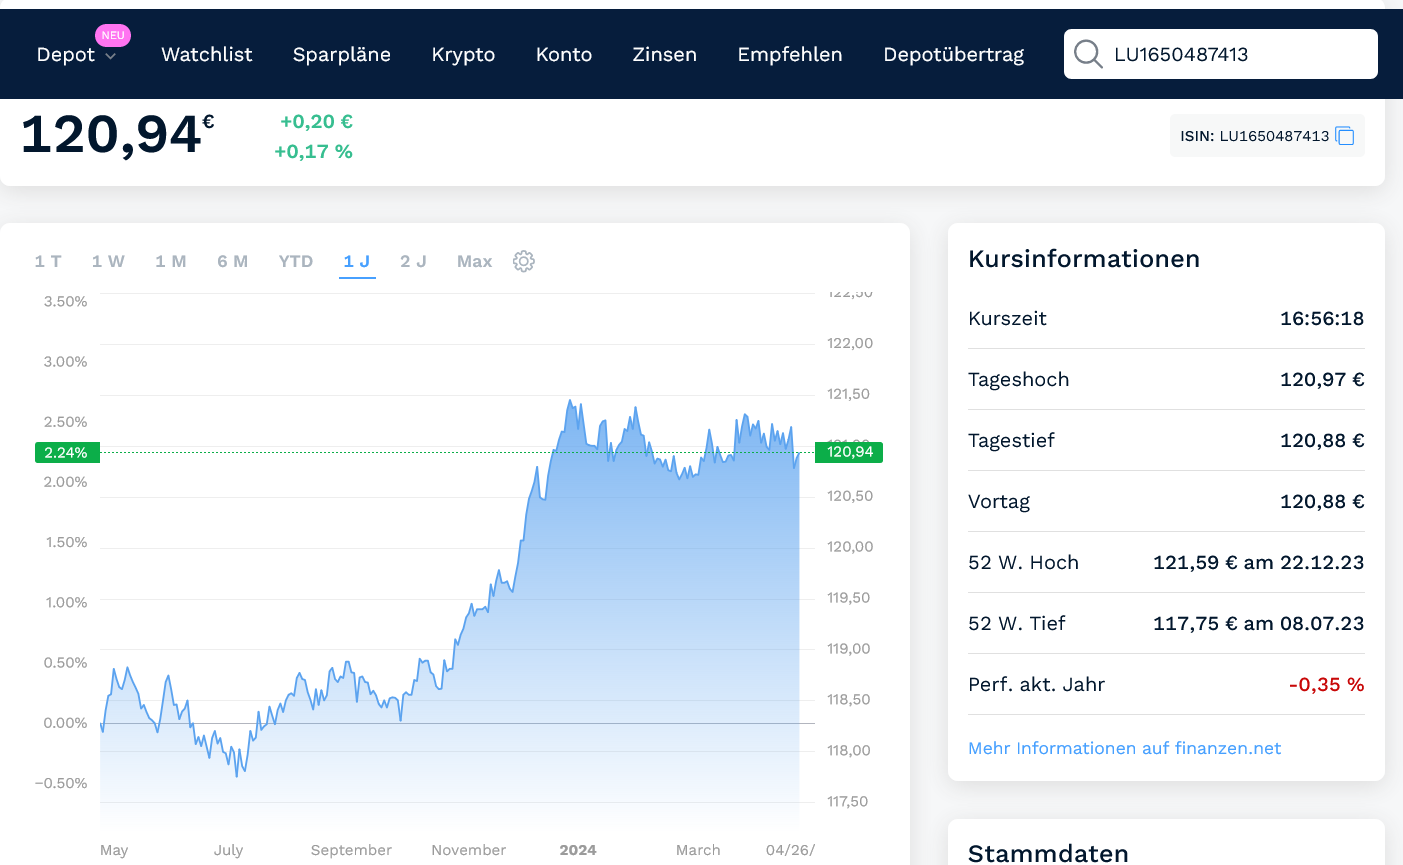This screenshot has width=1403, height=865.
Task: Switch chart to 1 T range
Action: [48, 261]
